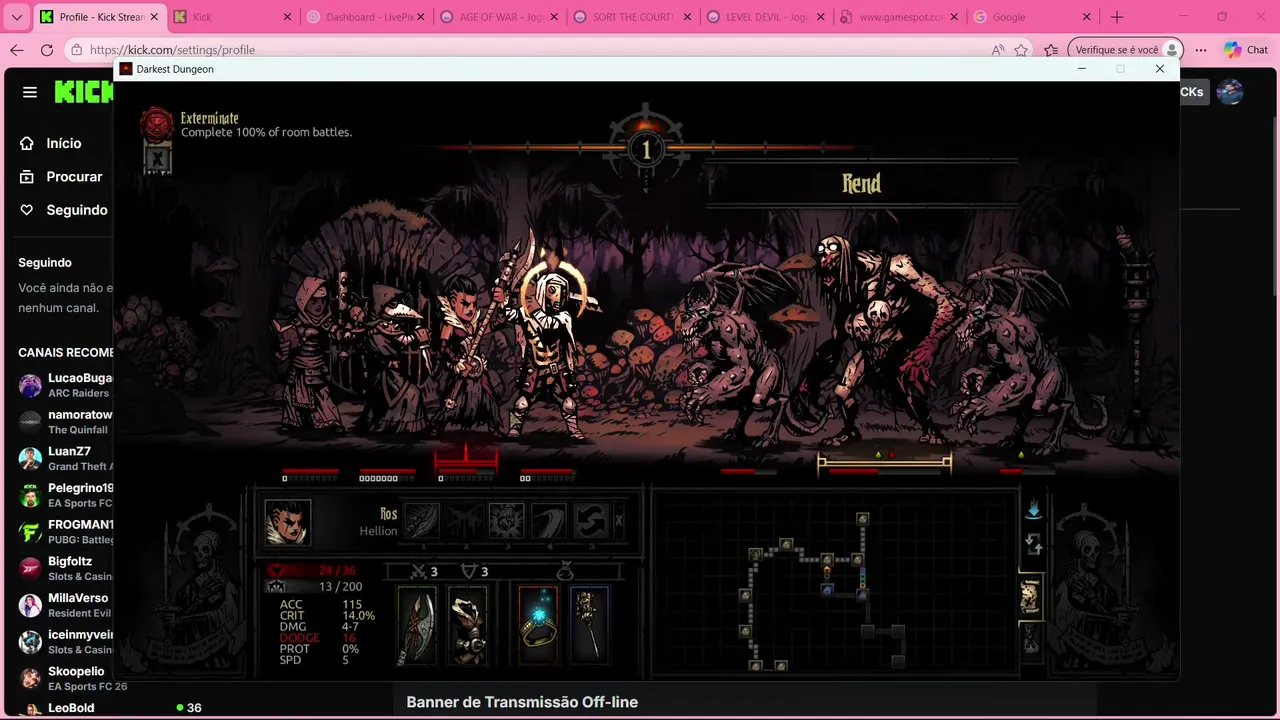Open Bigfoltz recommended channel
This screenshot has width=1280, height=720.
(66, 568)
